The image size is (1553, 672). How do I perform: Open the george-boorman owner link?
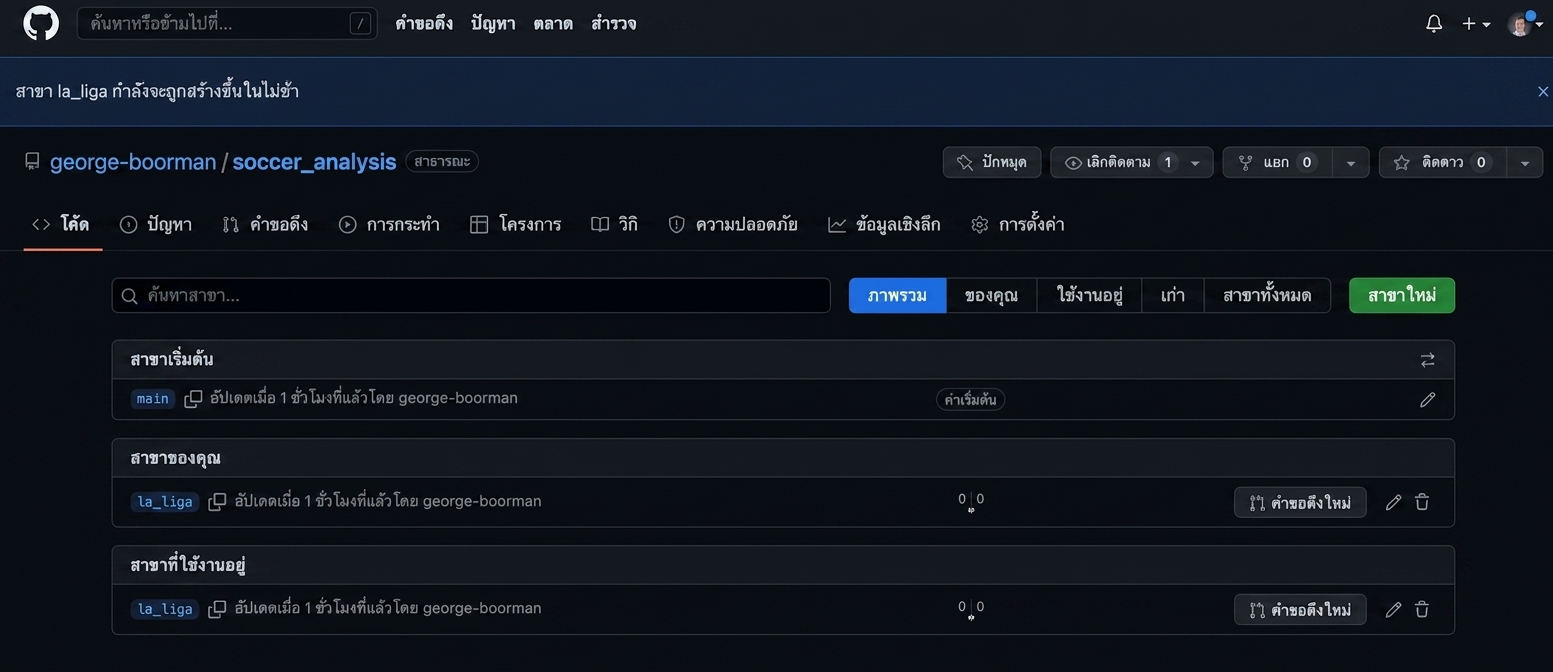tap(133, 162)
